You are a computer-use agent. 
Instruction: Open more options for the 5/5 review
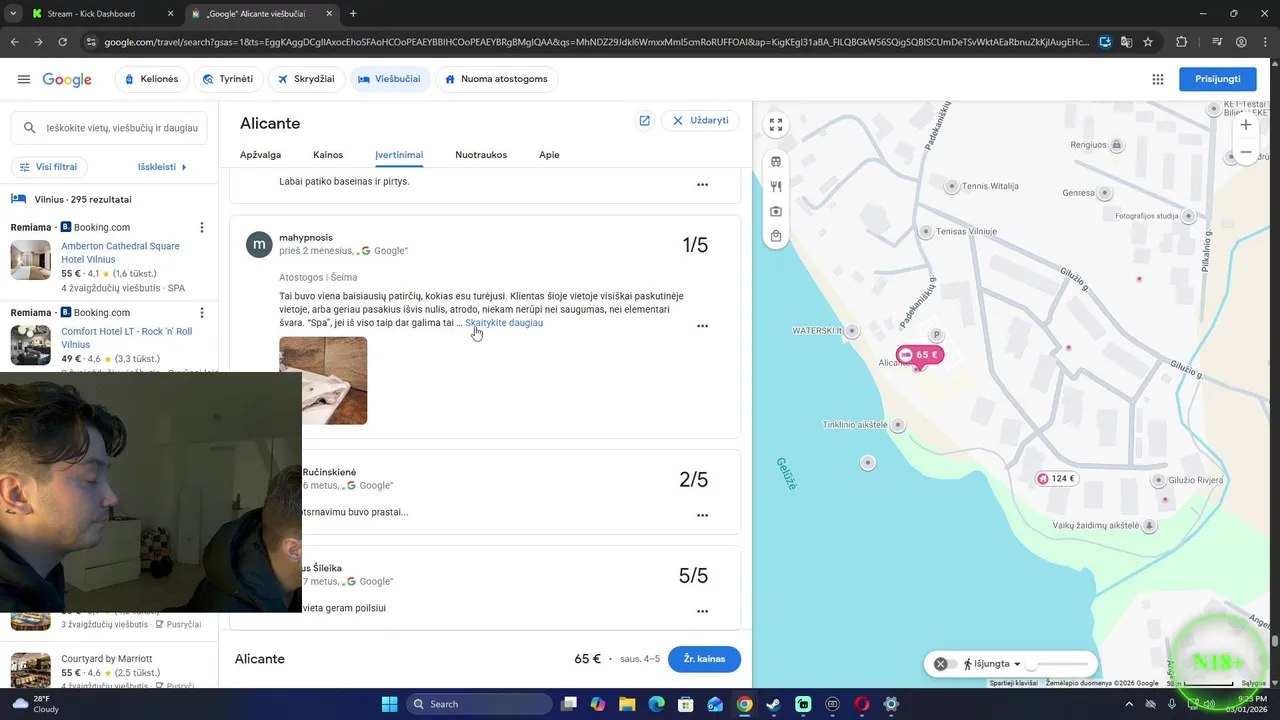point(702,611)
